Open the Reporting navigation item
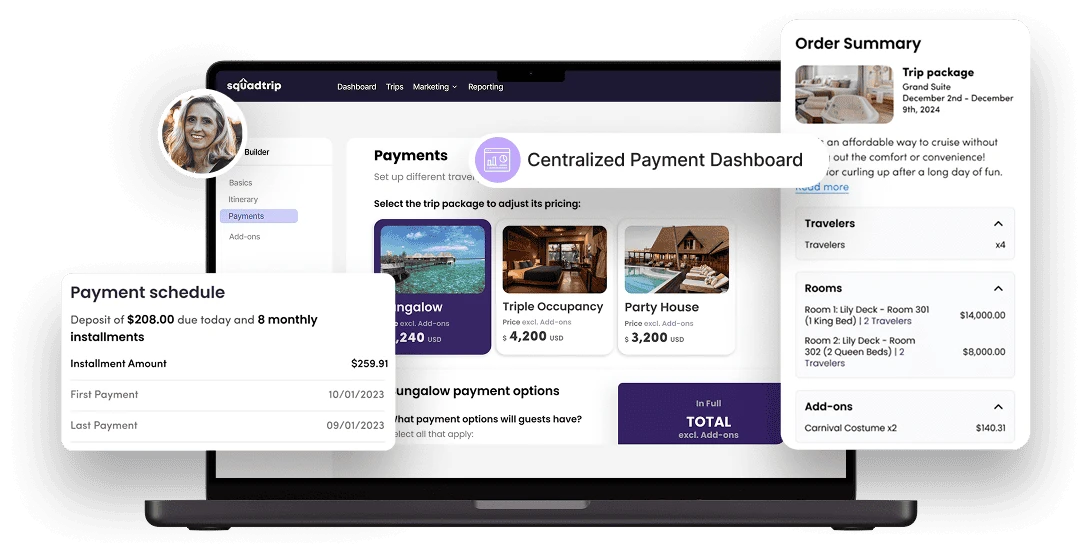Screen dimensions: 1087x552 tap(485, 87)
